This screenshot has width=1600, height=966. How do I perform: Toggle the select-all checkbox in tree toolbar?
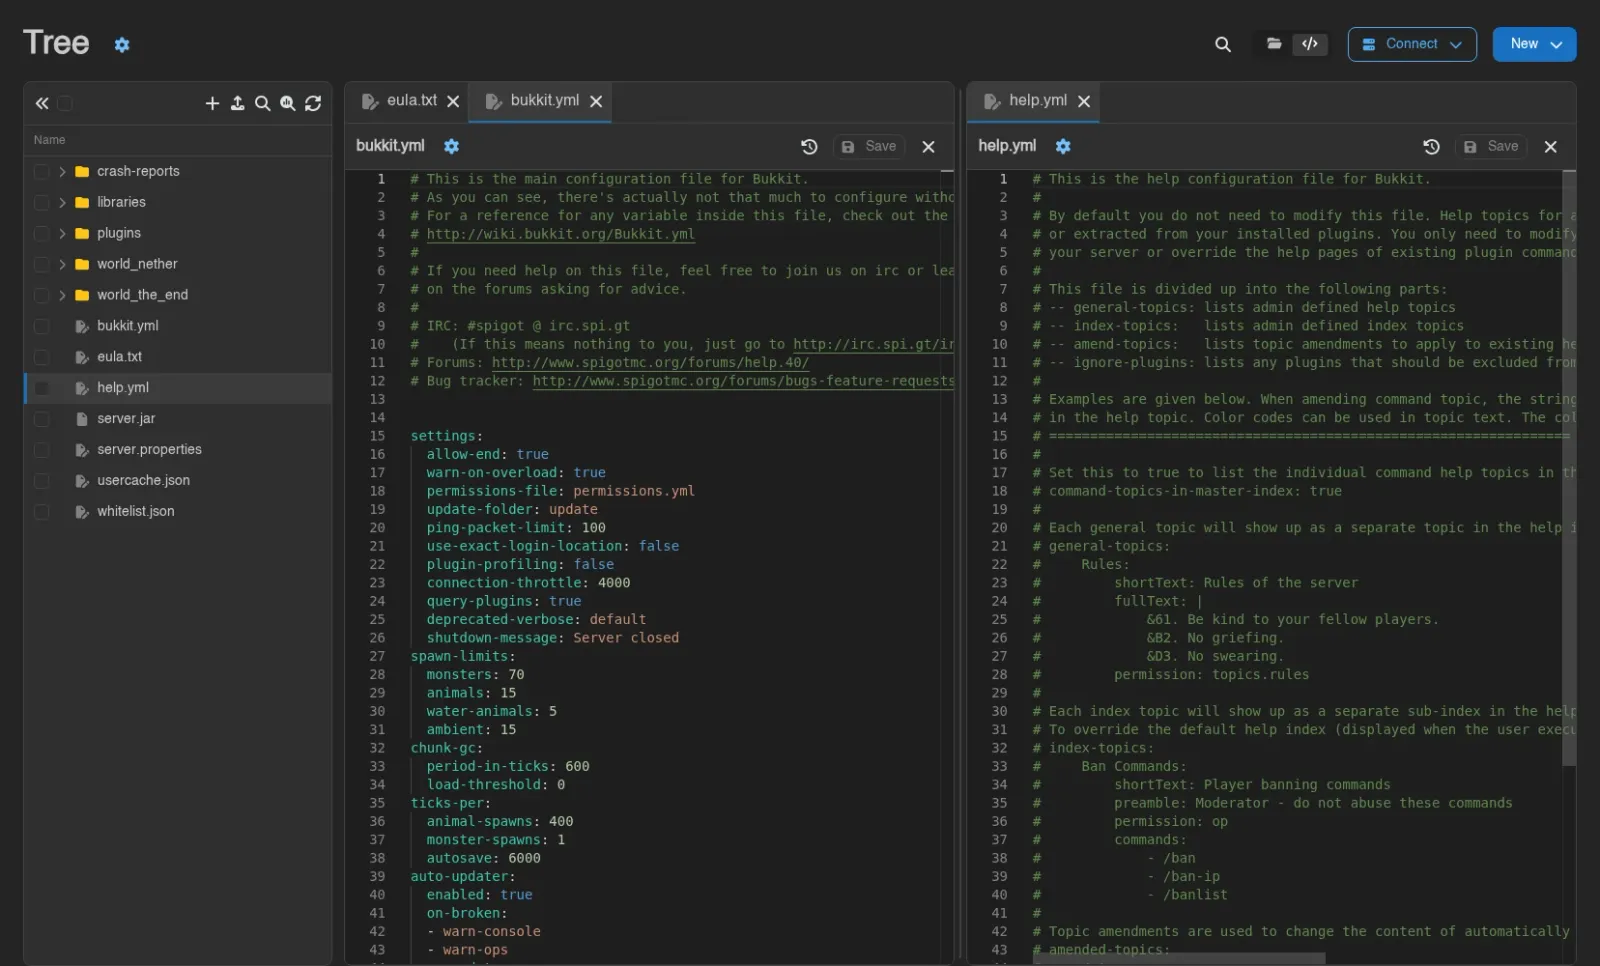pos(65,103)
